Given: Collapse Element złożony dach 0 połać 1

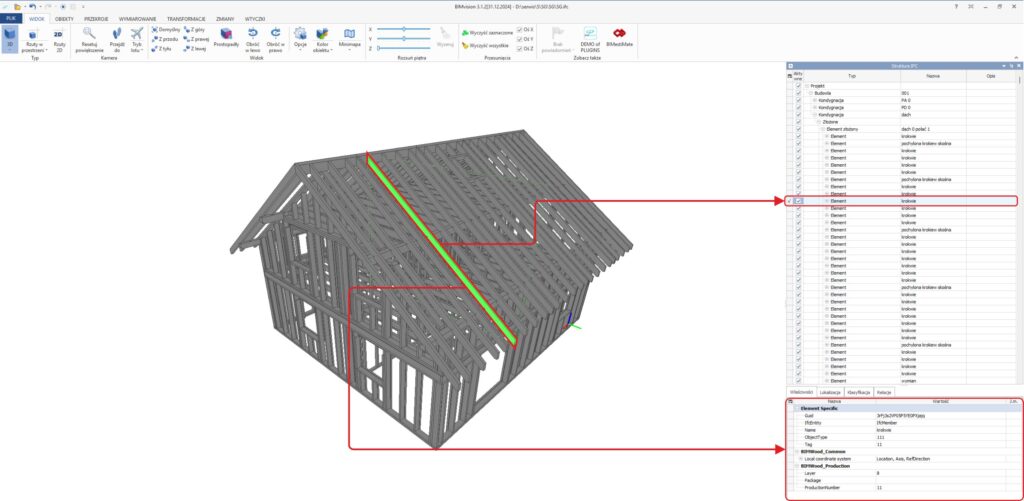Looking at the screenshot, I should [823, 129].
